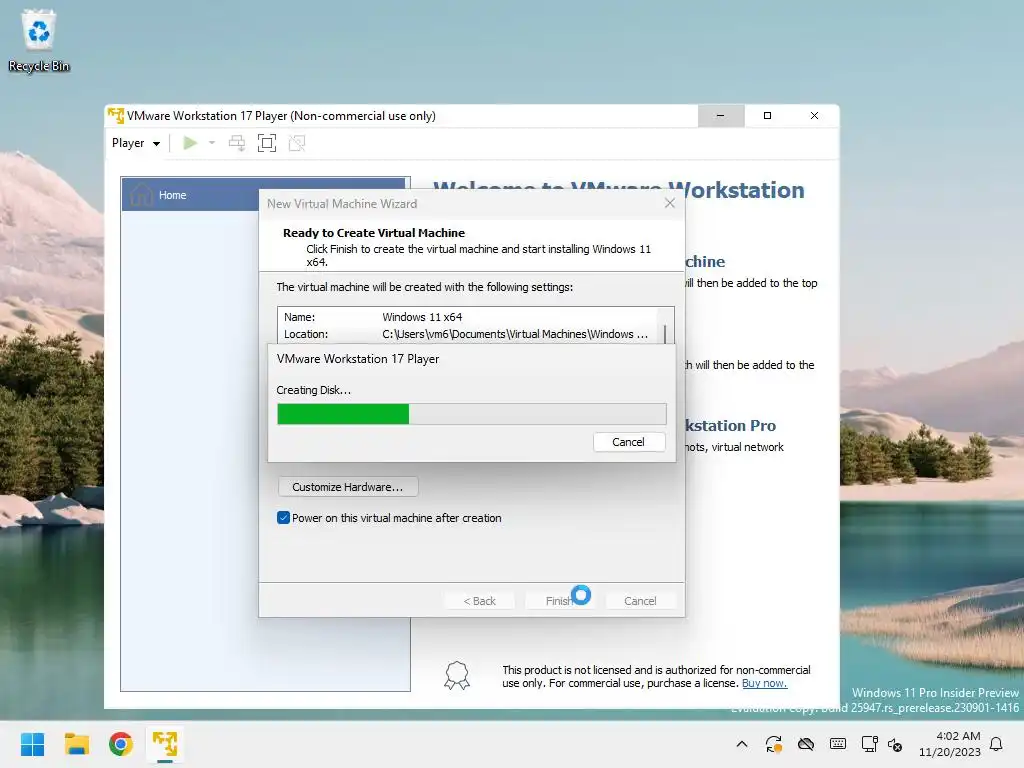Click the Home house icon in sidebar

click(x=142, y=195)
